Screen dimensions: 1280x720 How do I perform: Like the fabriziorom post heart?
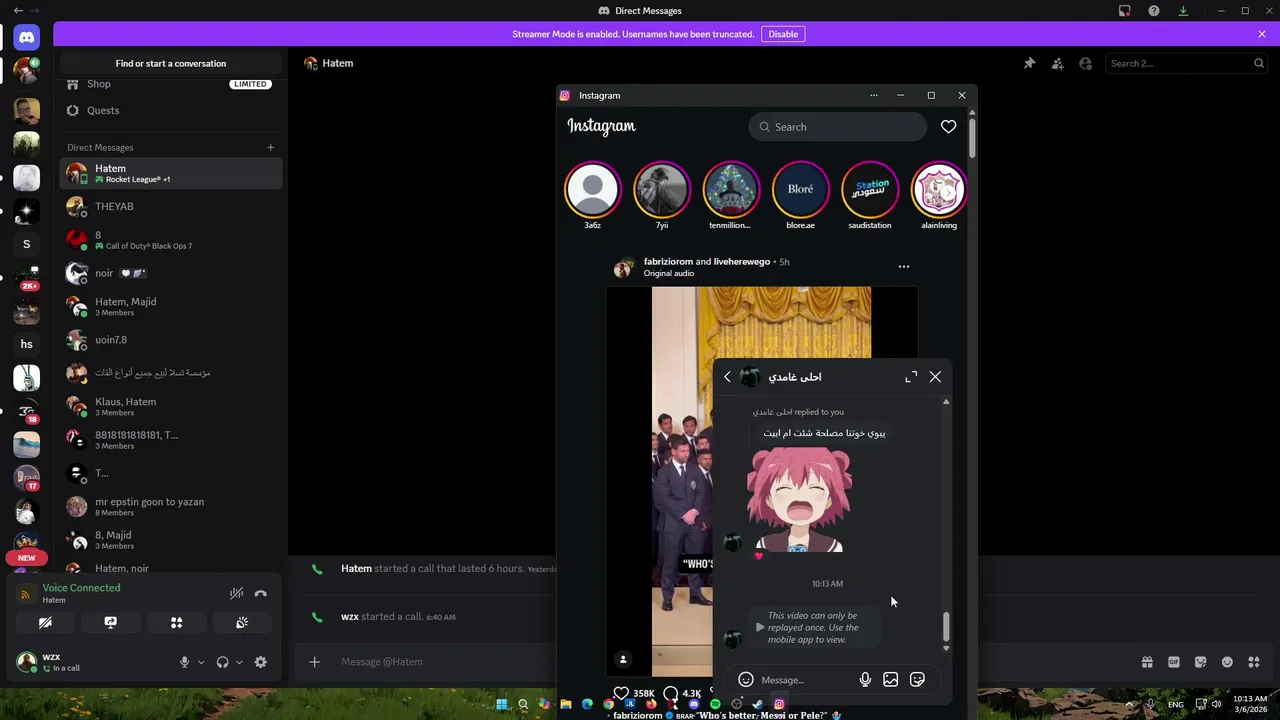point(621,693)
